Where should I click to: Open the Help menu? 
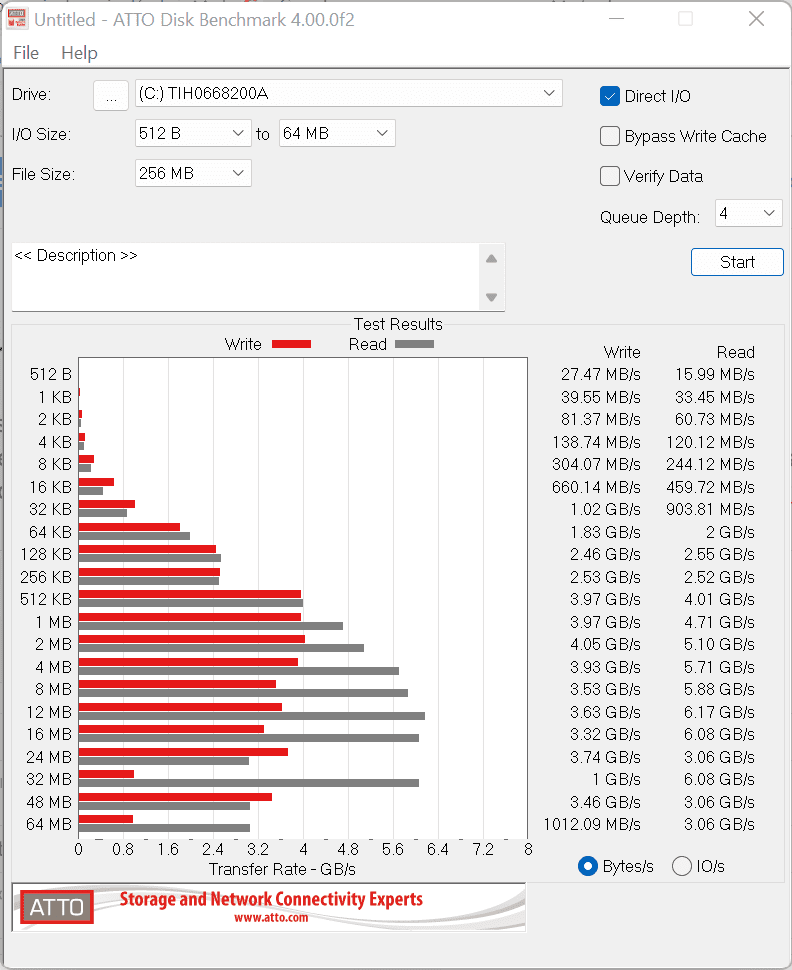click(x=79, y=53)
